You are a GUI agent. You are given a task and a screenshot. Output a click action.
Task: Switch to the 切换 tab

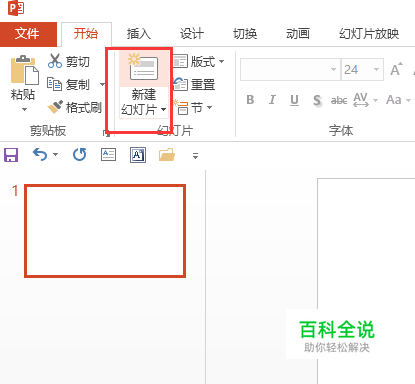point(245,34)
